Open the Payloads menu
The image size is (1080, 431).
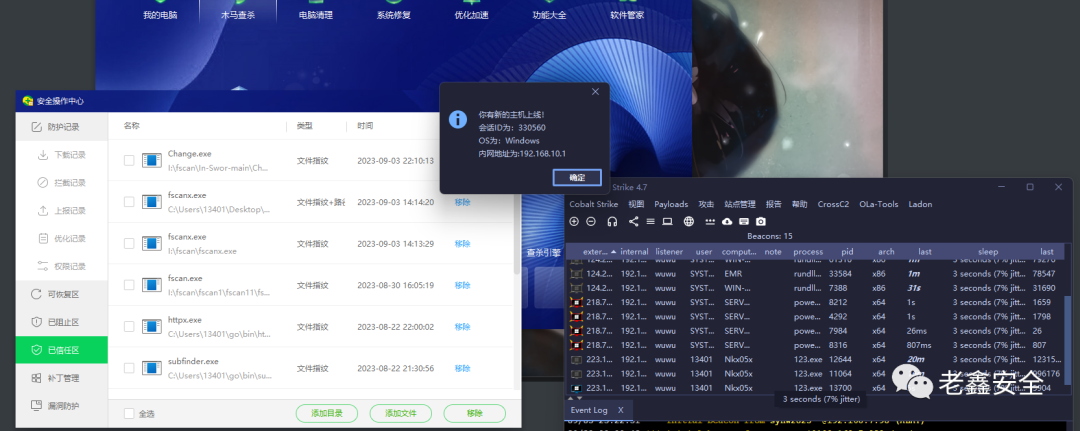tap(671, 204)
